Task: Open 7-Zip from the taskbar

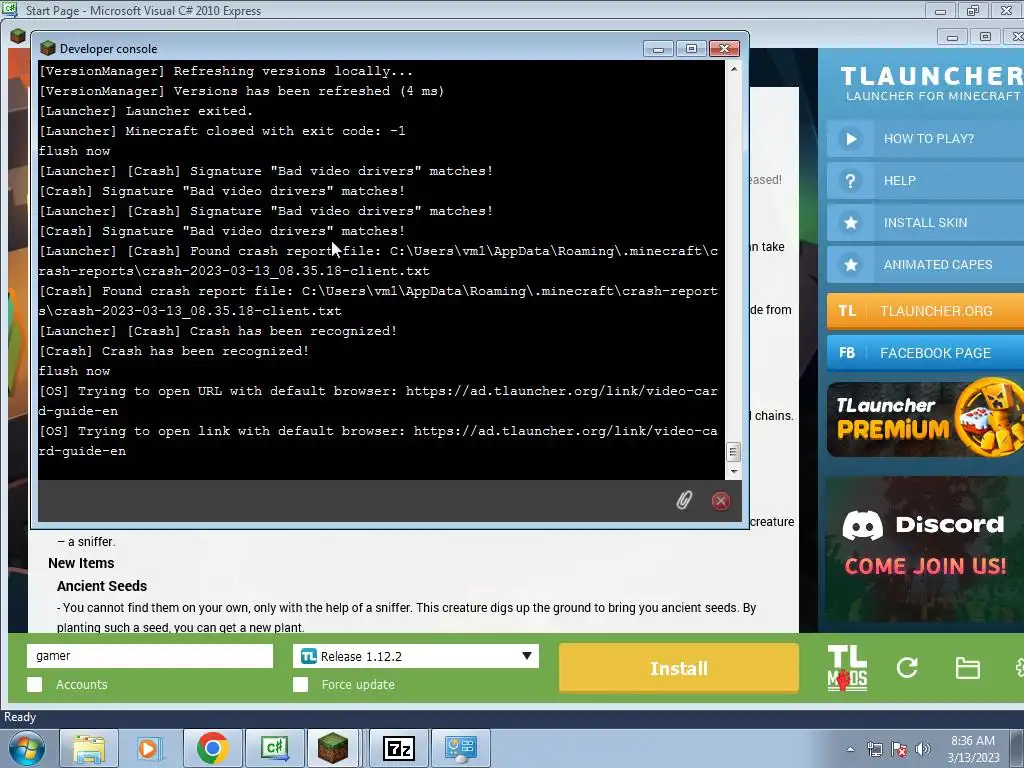Action: (x=399, y=748)
